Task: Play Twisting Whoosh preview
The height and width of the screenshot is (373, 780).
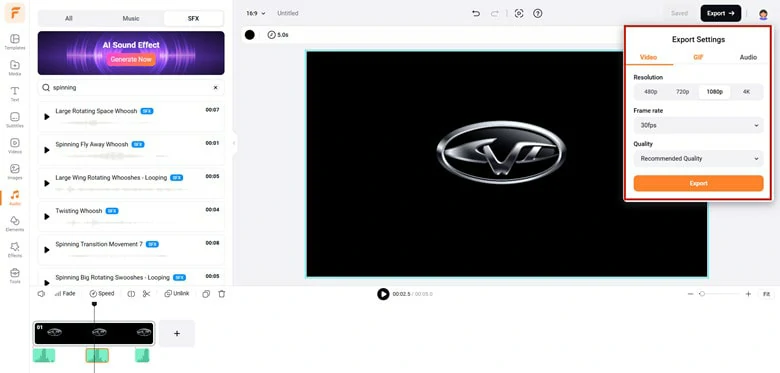Action: click(x=47, y=216)
